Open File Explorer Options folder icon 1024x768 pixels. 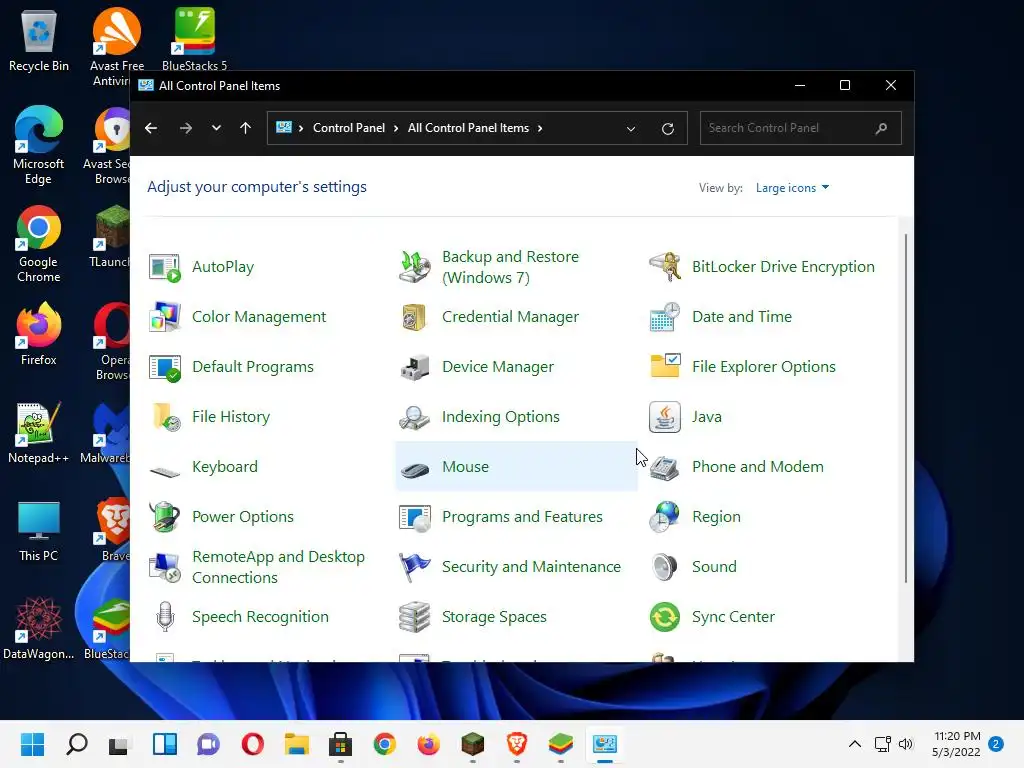(x=665, y=366)
